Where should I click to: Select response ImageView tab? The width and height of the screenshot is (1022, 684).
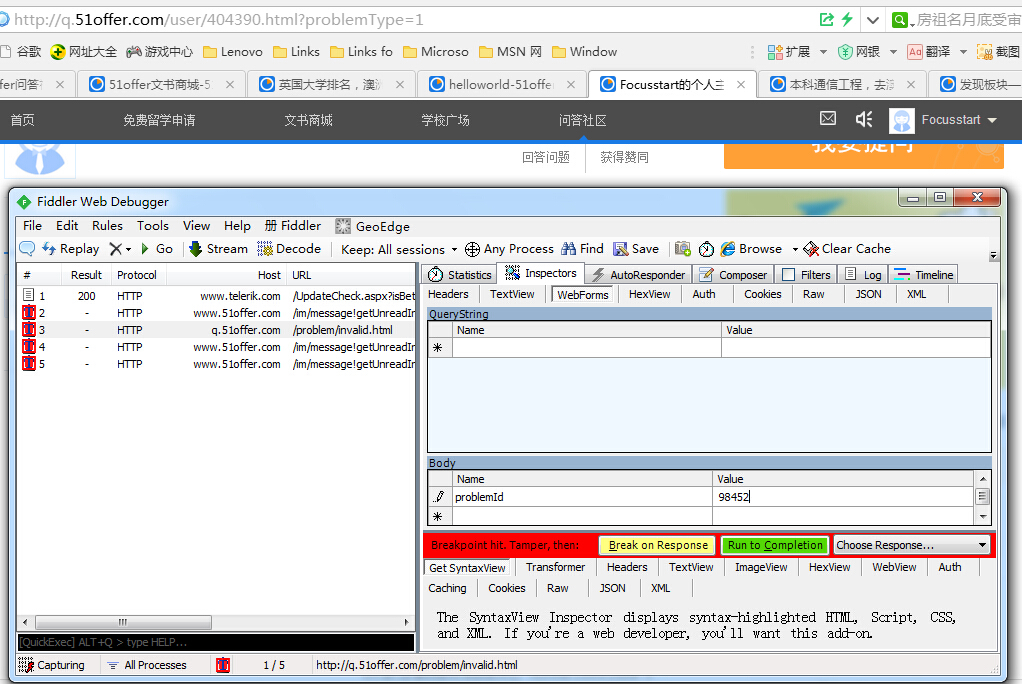tap(761, 567)
